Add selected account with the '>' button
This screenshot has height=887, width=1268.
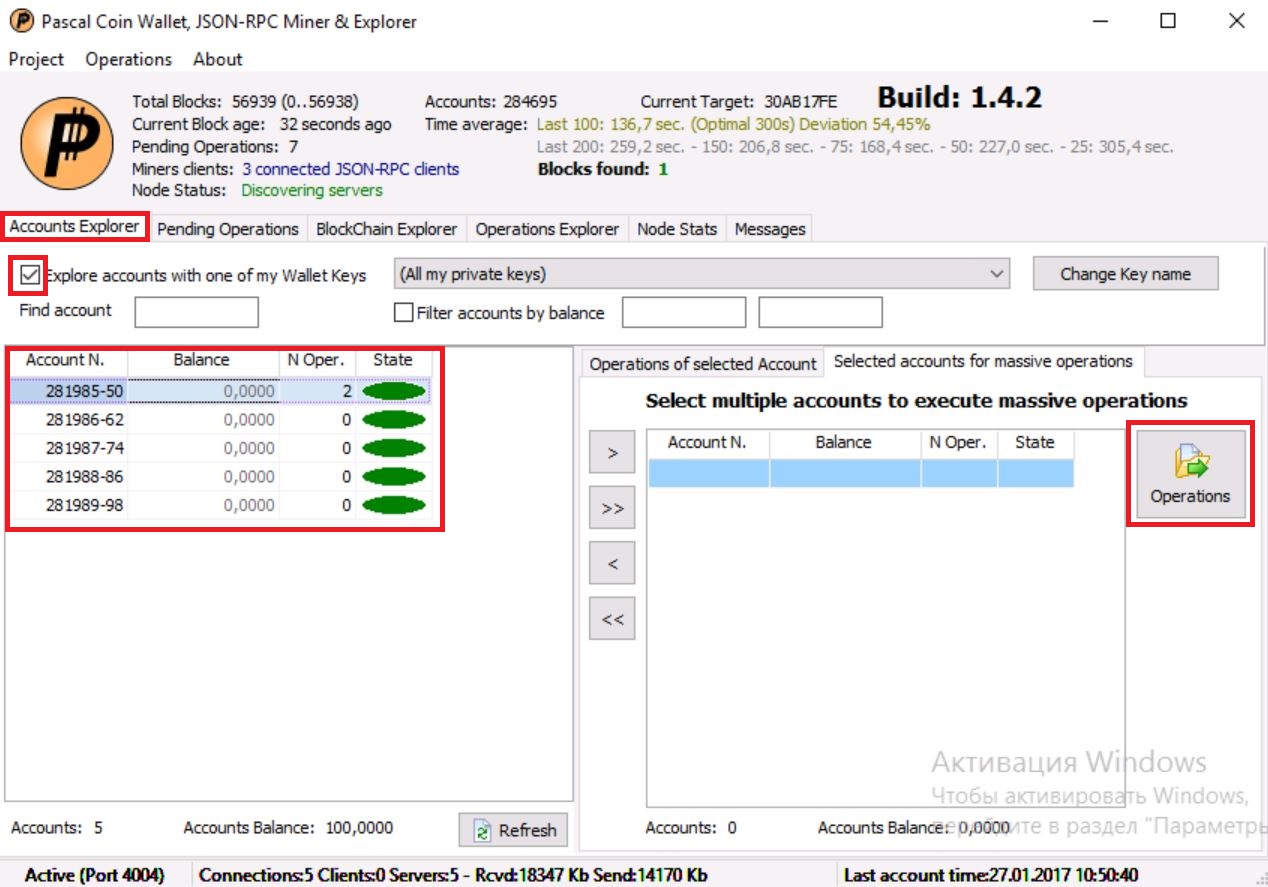(612, 453)
